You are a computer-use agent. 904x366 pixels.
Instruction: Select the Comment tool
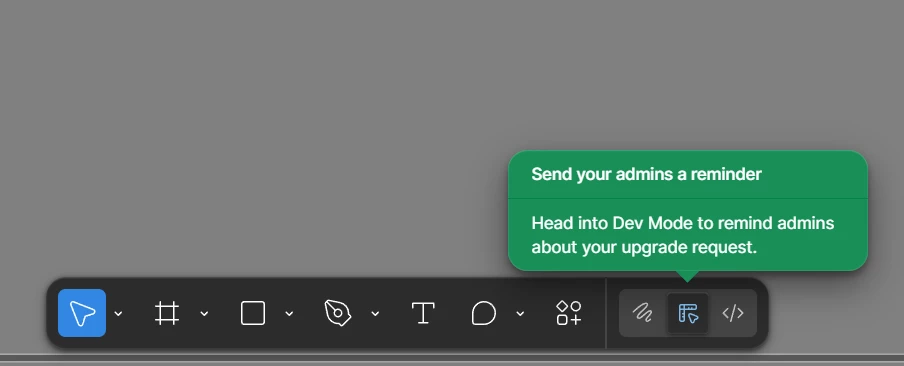[x=483, y=313]
